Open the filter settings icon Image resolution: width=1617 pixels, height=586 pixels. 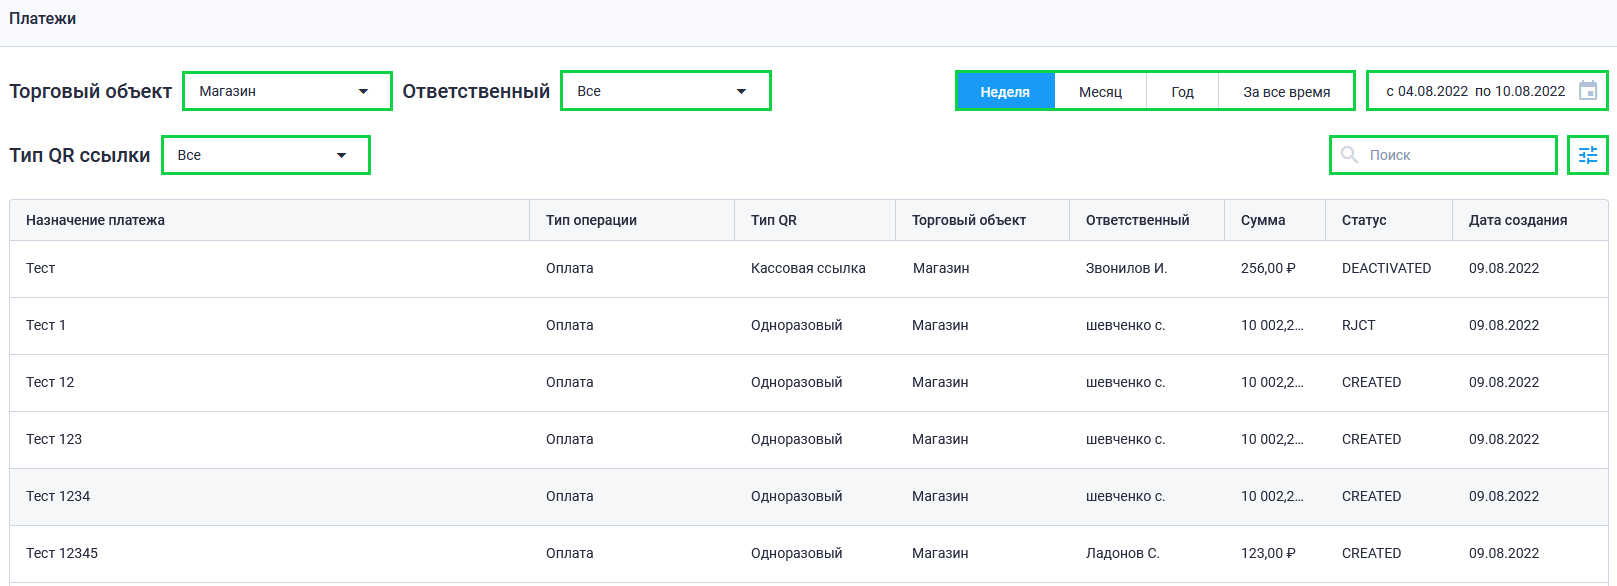coord(1587,155)
